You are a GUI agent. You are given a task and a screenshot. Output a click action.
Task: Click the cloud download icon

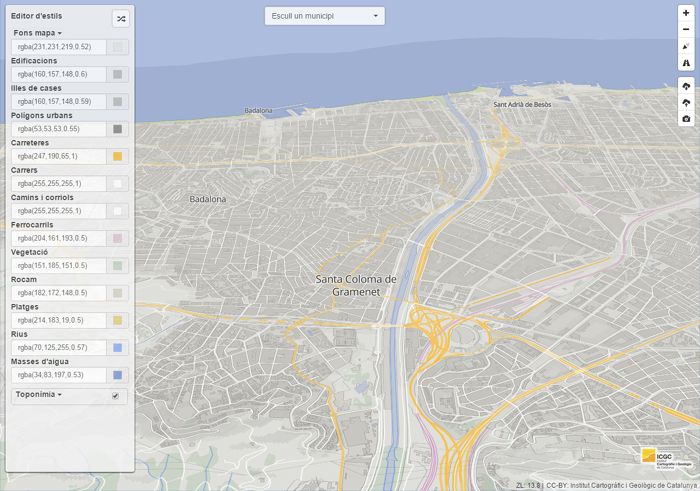[686, 87]
